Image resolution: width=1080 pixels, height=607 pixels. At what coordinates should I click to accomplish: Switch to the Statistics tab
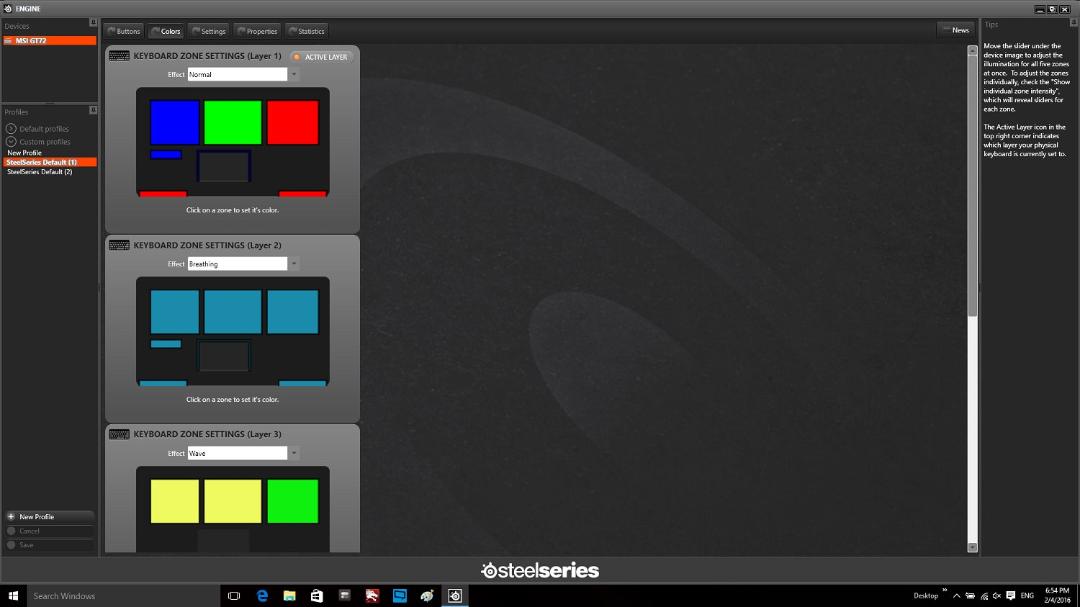pos(307,32)
